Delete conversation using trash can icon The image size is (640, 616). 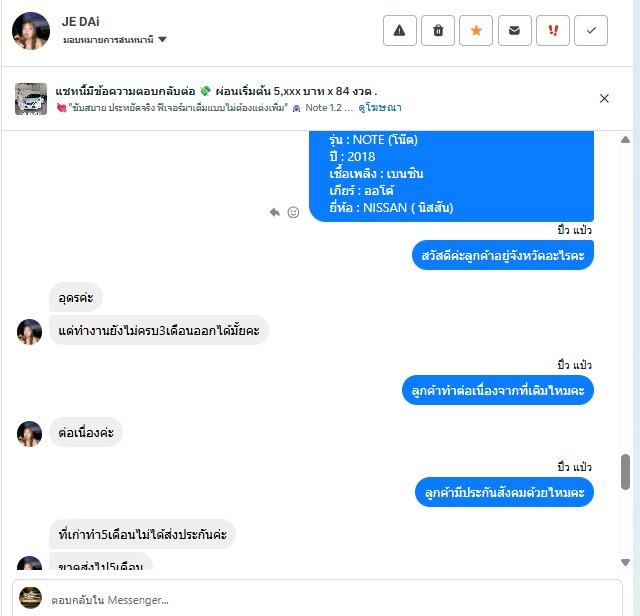(x=438, y=31)
